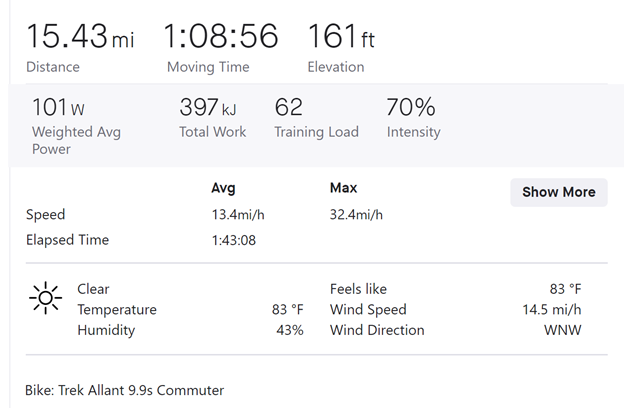Click the Feels like label
Image resolution: width=624 pixels, height=408 pixels.
[358, 289]
